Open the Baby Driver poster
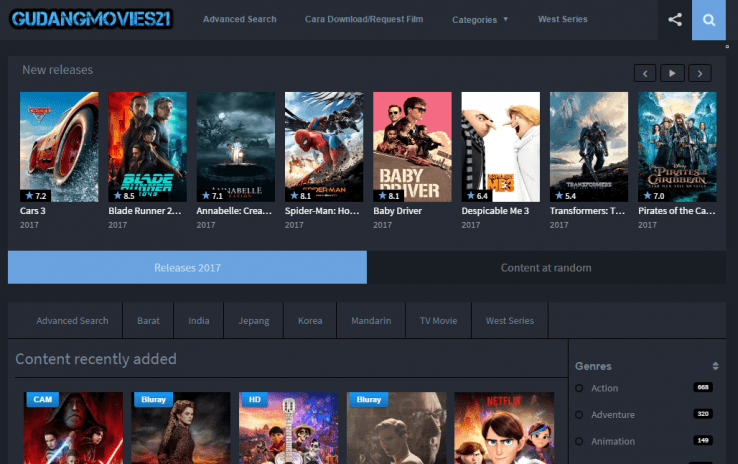 coord(412,147)
